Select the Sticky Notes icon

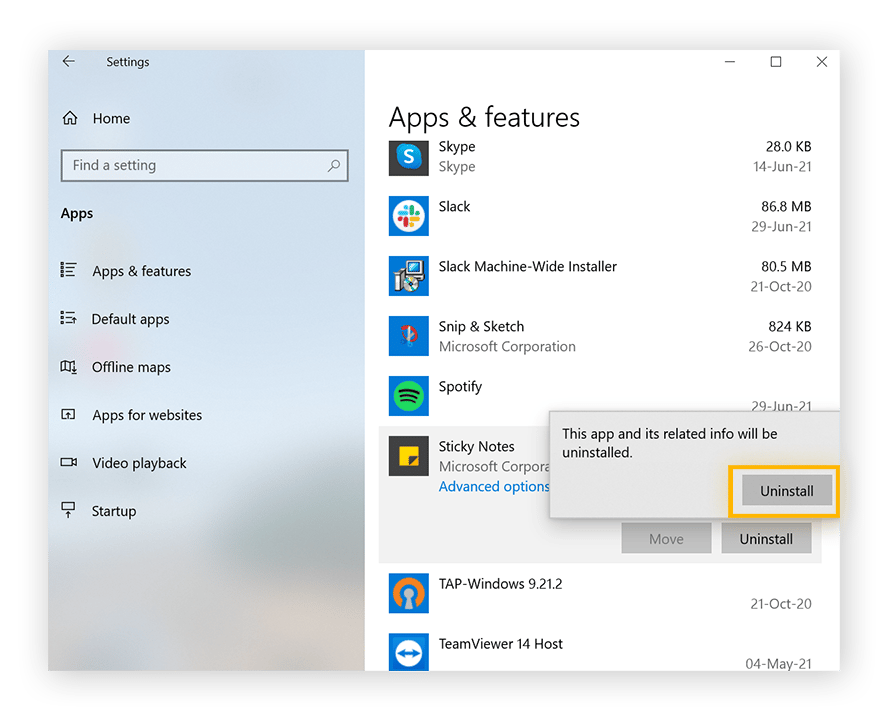408,456
